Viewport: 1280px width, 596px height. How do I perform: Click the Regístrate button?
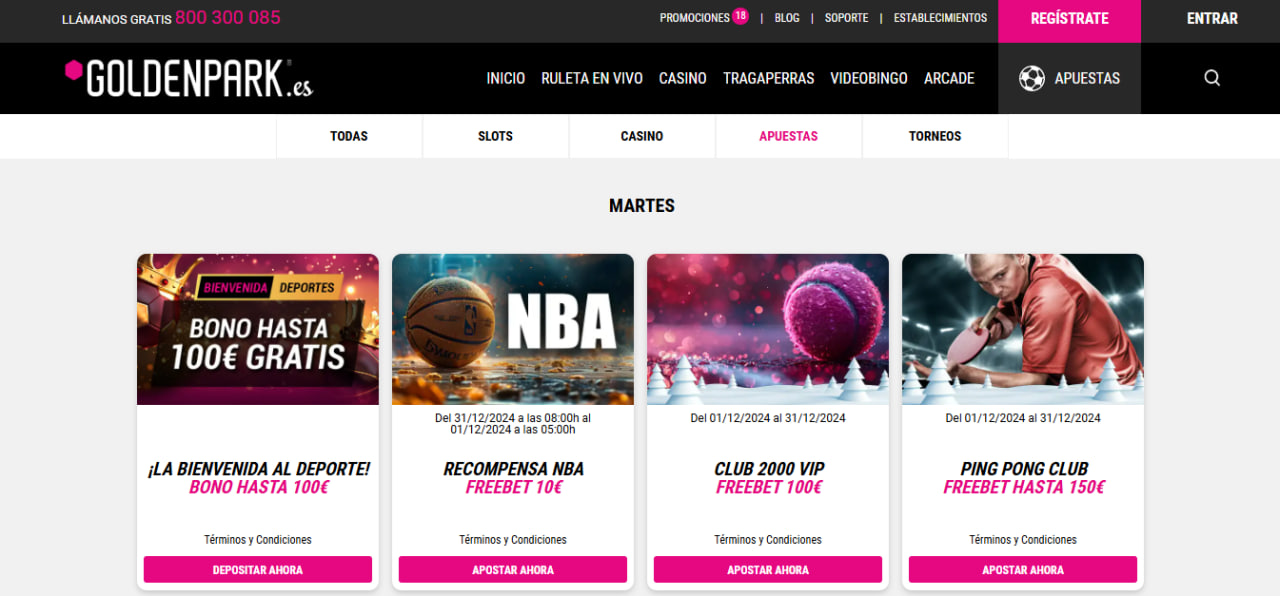pos(1070,21)
